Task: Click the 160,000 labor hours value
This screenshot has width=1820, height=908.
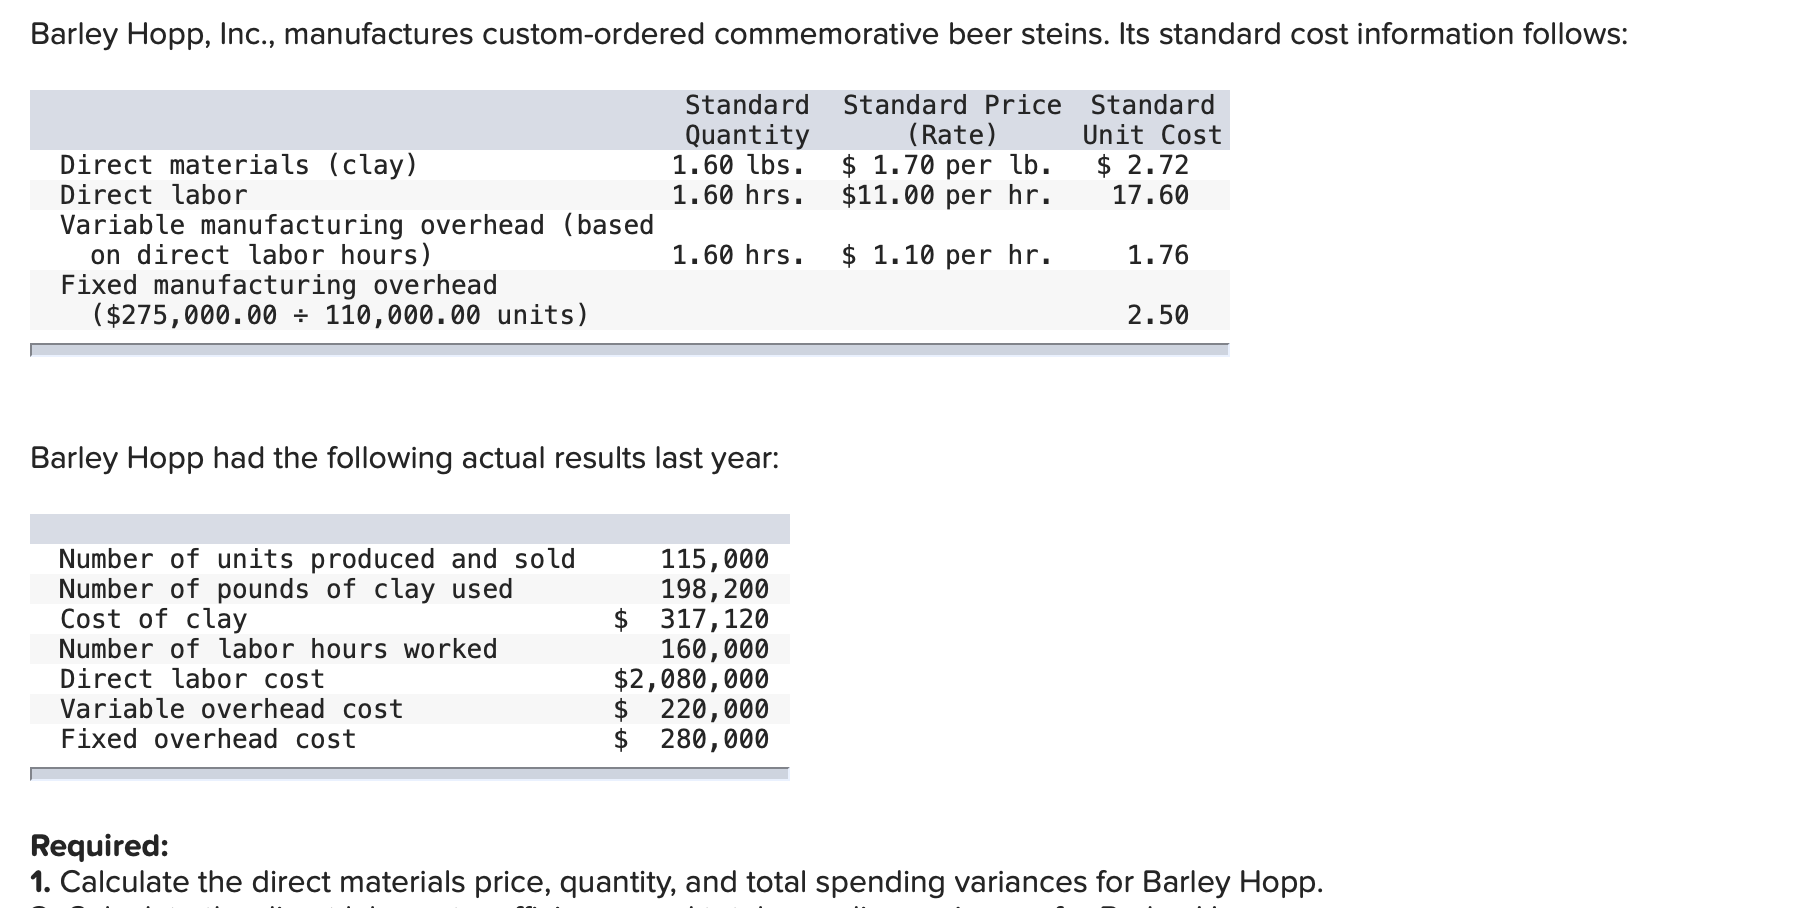Action: [x=714, y=649]
